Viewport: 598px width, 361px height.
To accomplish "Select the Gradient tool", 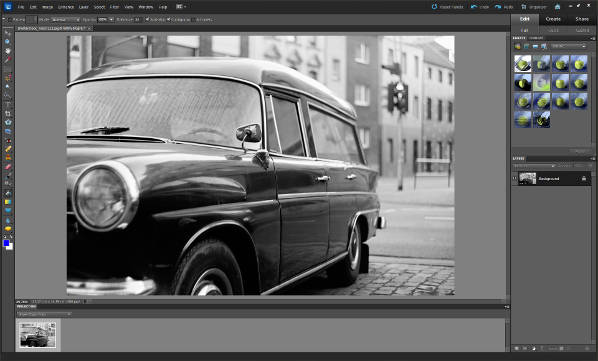I will point(7,202).
